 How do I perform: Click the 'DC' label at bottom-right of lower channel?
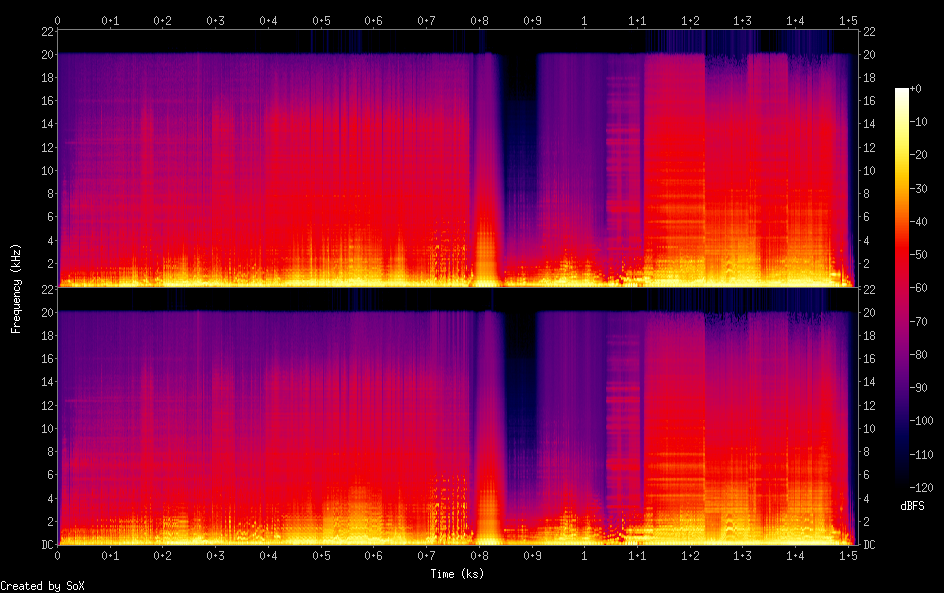pyautogui.click(x=870, y=545)
